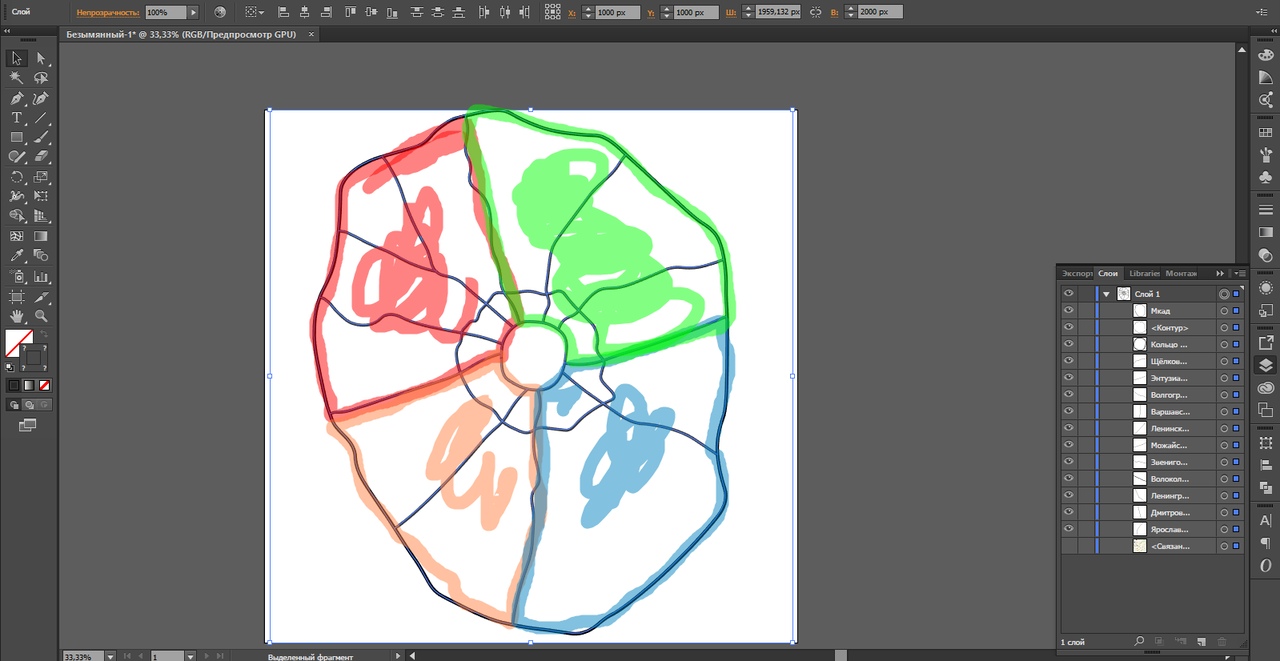This screenshot has width=1280, height=661.
Task: Select the Eraser tool
Action: point(41,157)
